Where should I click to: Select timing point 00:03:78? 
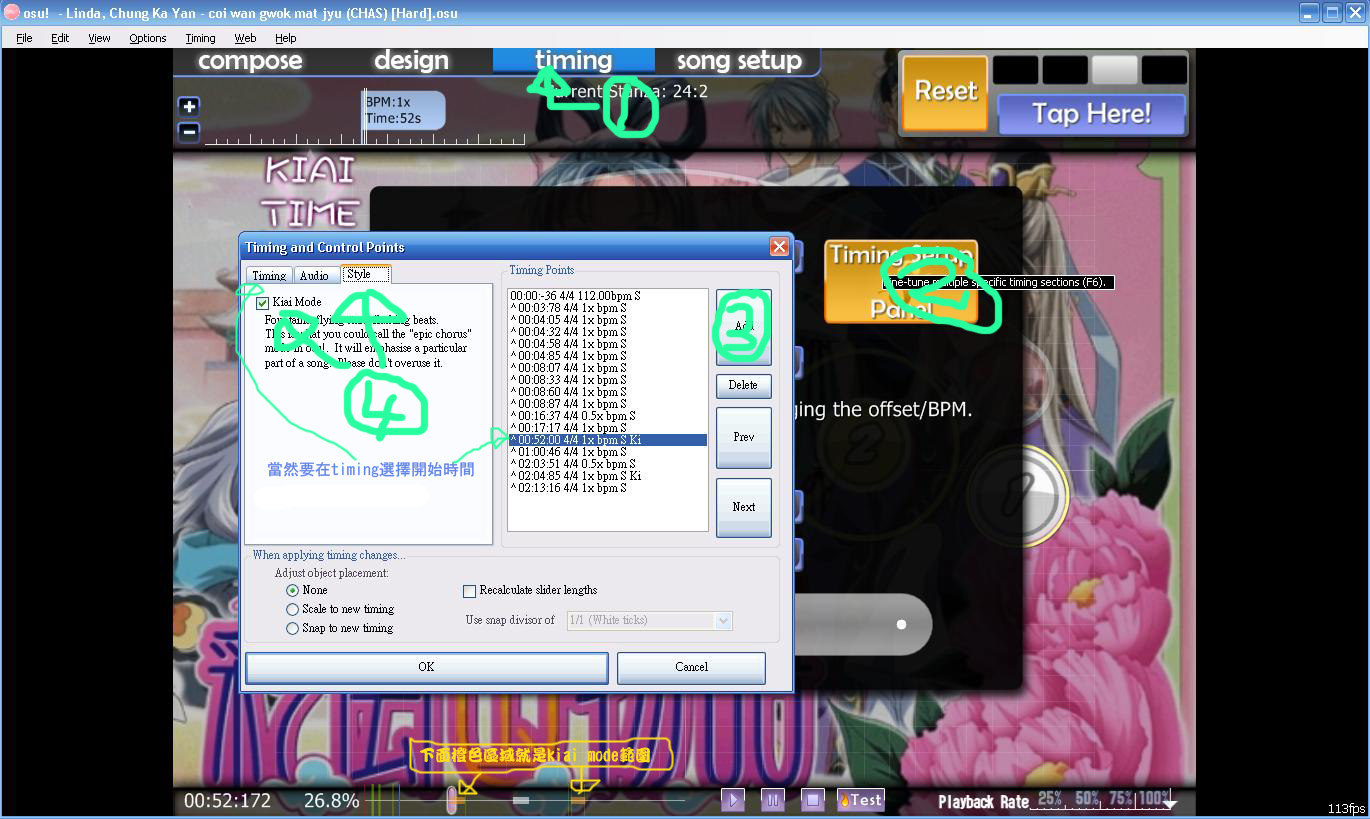607,308
